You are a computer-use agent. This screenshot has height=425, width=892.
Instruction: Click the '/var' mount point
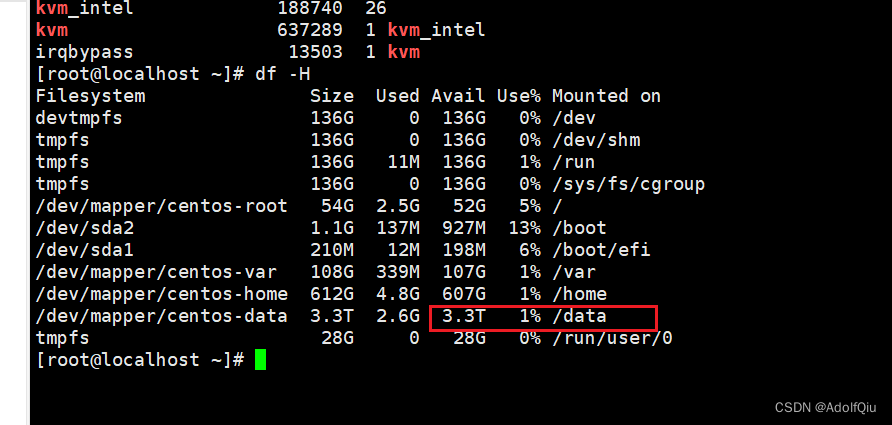pyautogui.click(x=573, y=272)
